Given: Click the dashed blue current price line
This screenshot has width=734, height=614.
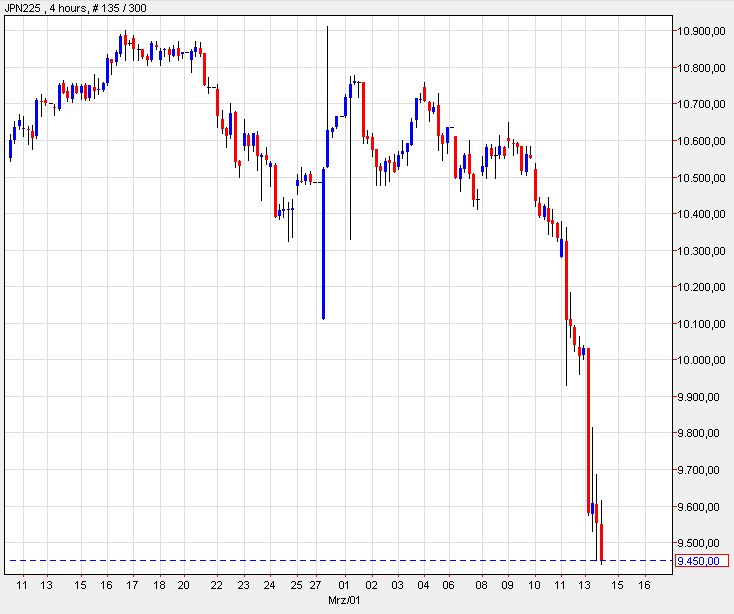Looking at the screenshot, I should (x=339, y=560).
